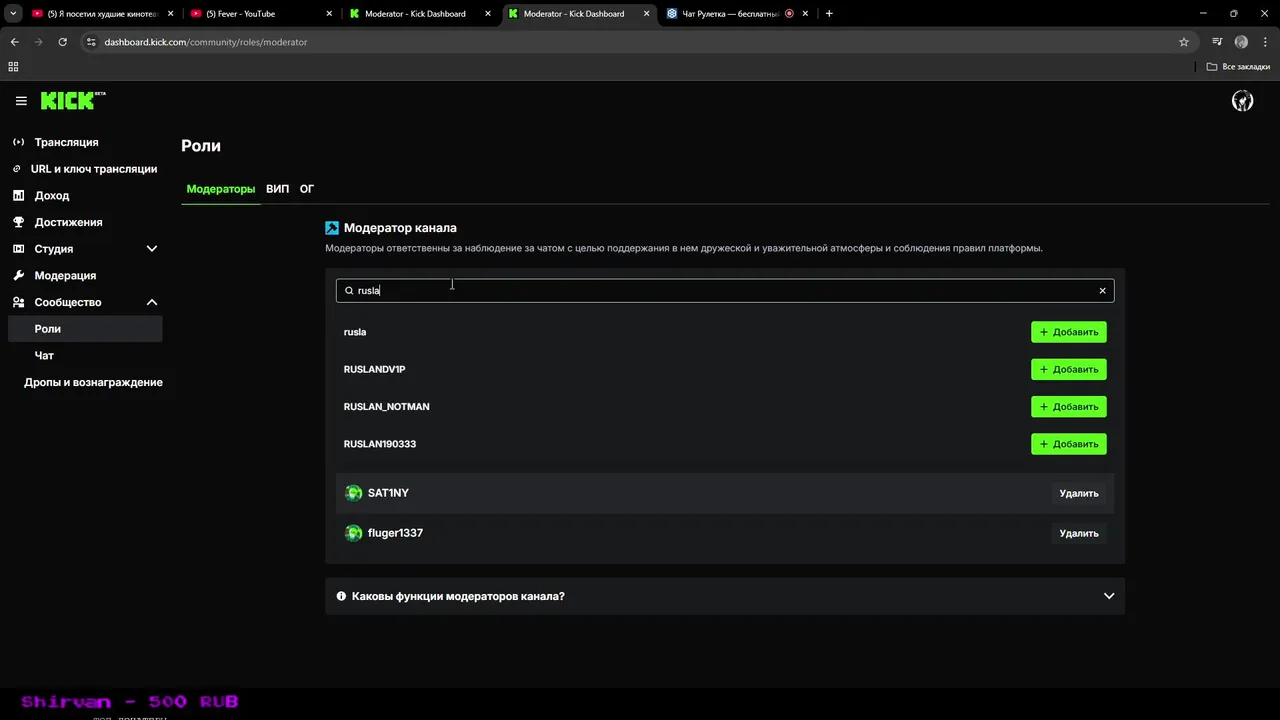Click the Сообщество people icon
This screenshot has height=720, width=1280.
tap(18, 302)
